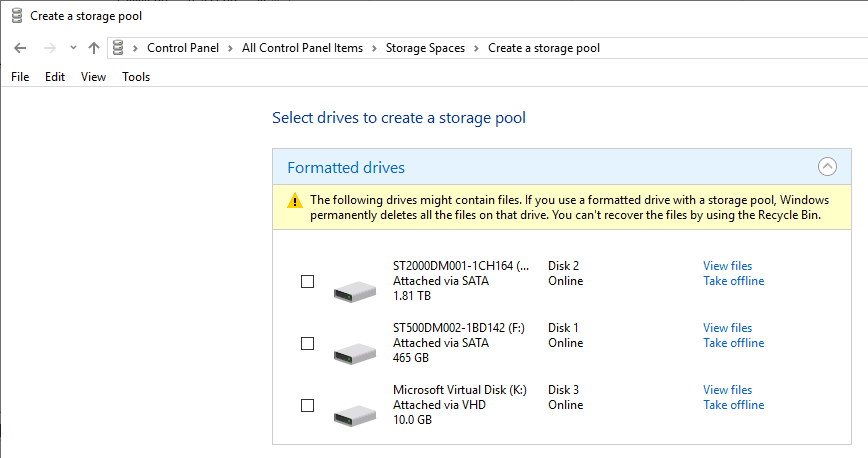Open the Edit menu
This screenshot has width=868, height=458.
[55, 77]
